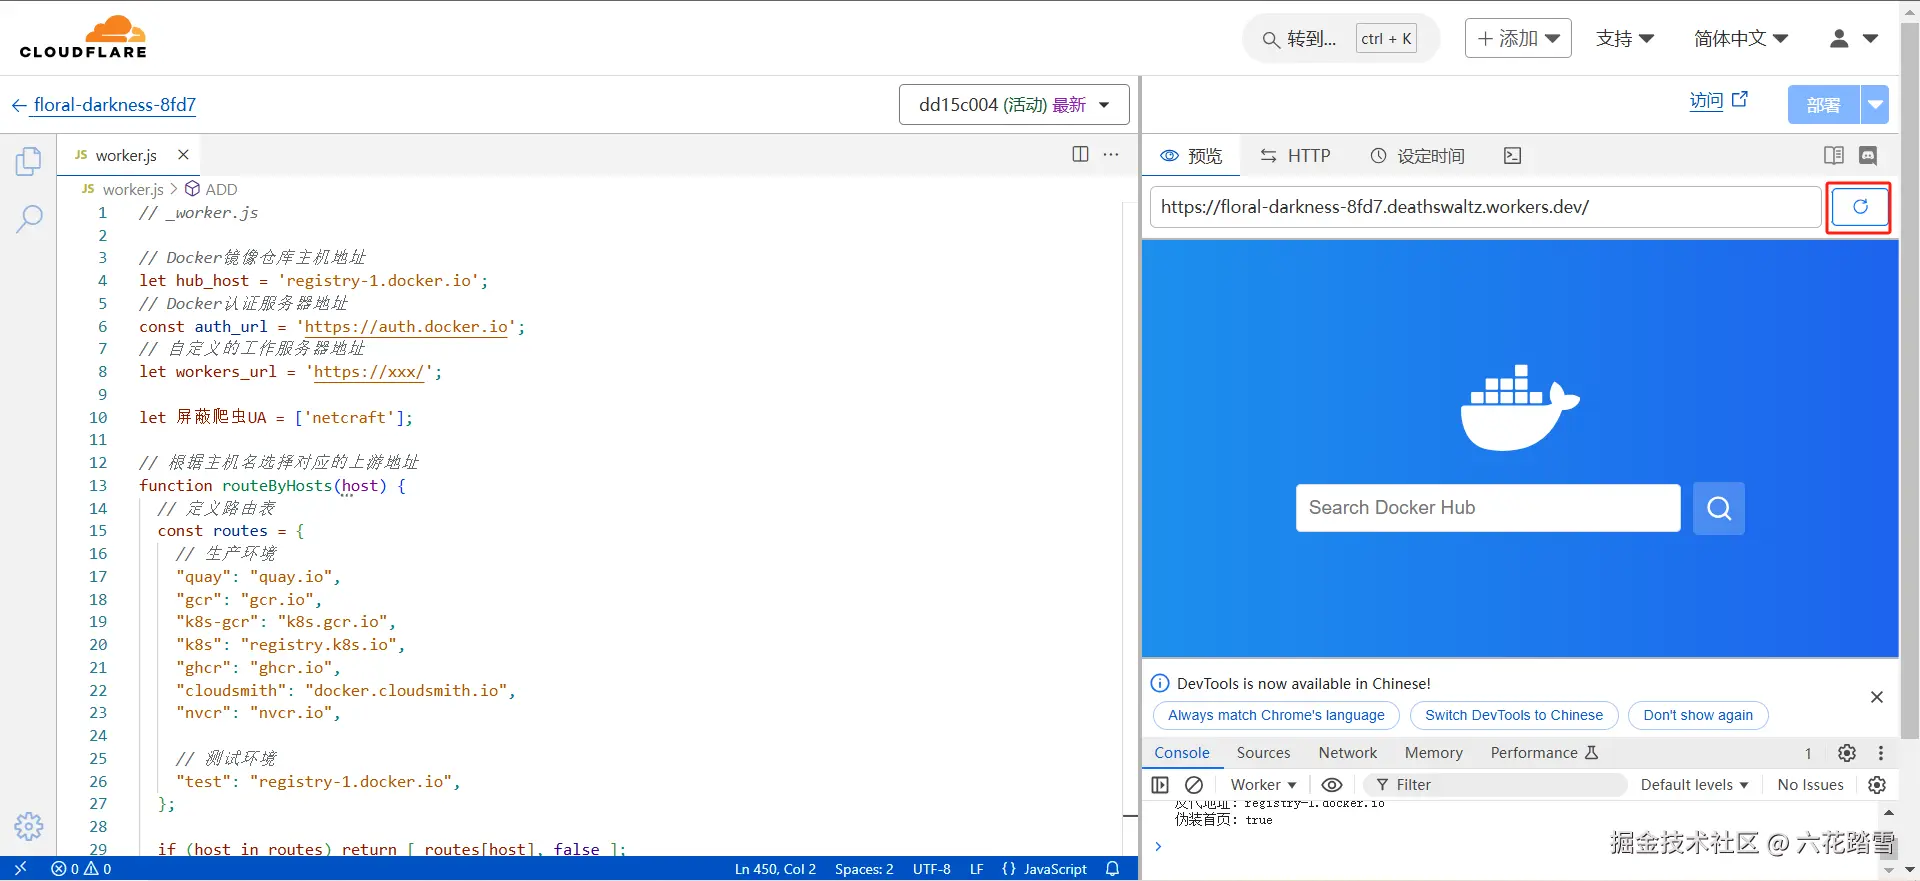
Task: Open the Explorer files icon in sidebar
Action: coord(29,161)
